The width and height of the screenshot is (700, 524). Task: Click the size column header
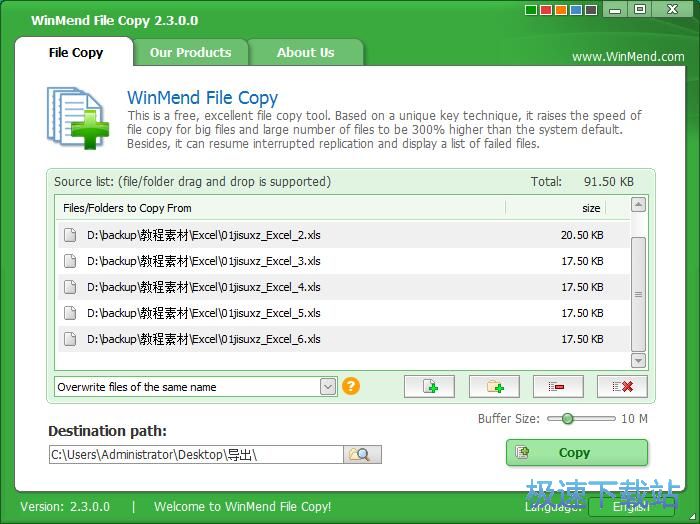click(x=556, y=208)
